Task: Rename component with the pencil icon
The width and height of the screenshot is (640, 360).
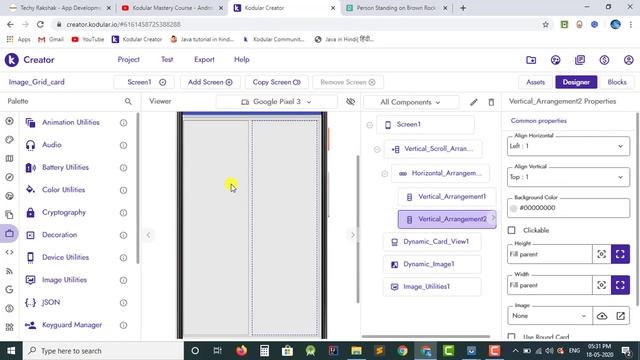Action: pyautogui.click(x=473, y=102)
